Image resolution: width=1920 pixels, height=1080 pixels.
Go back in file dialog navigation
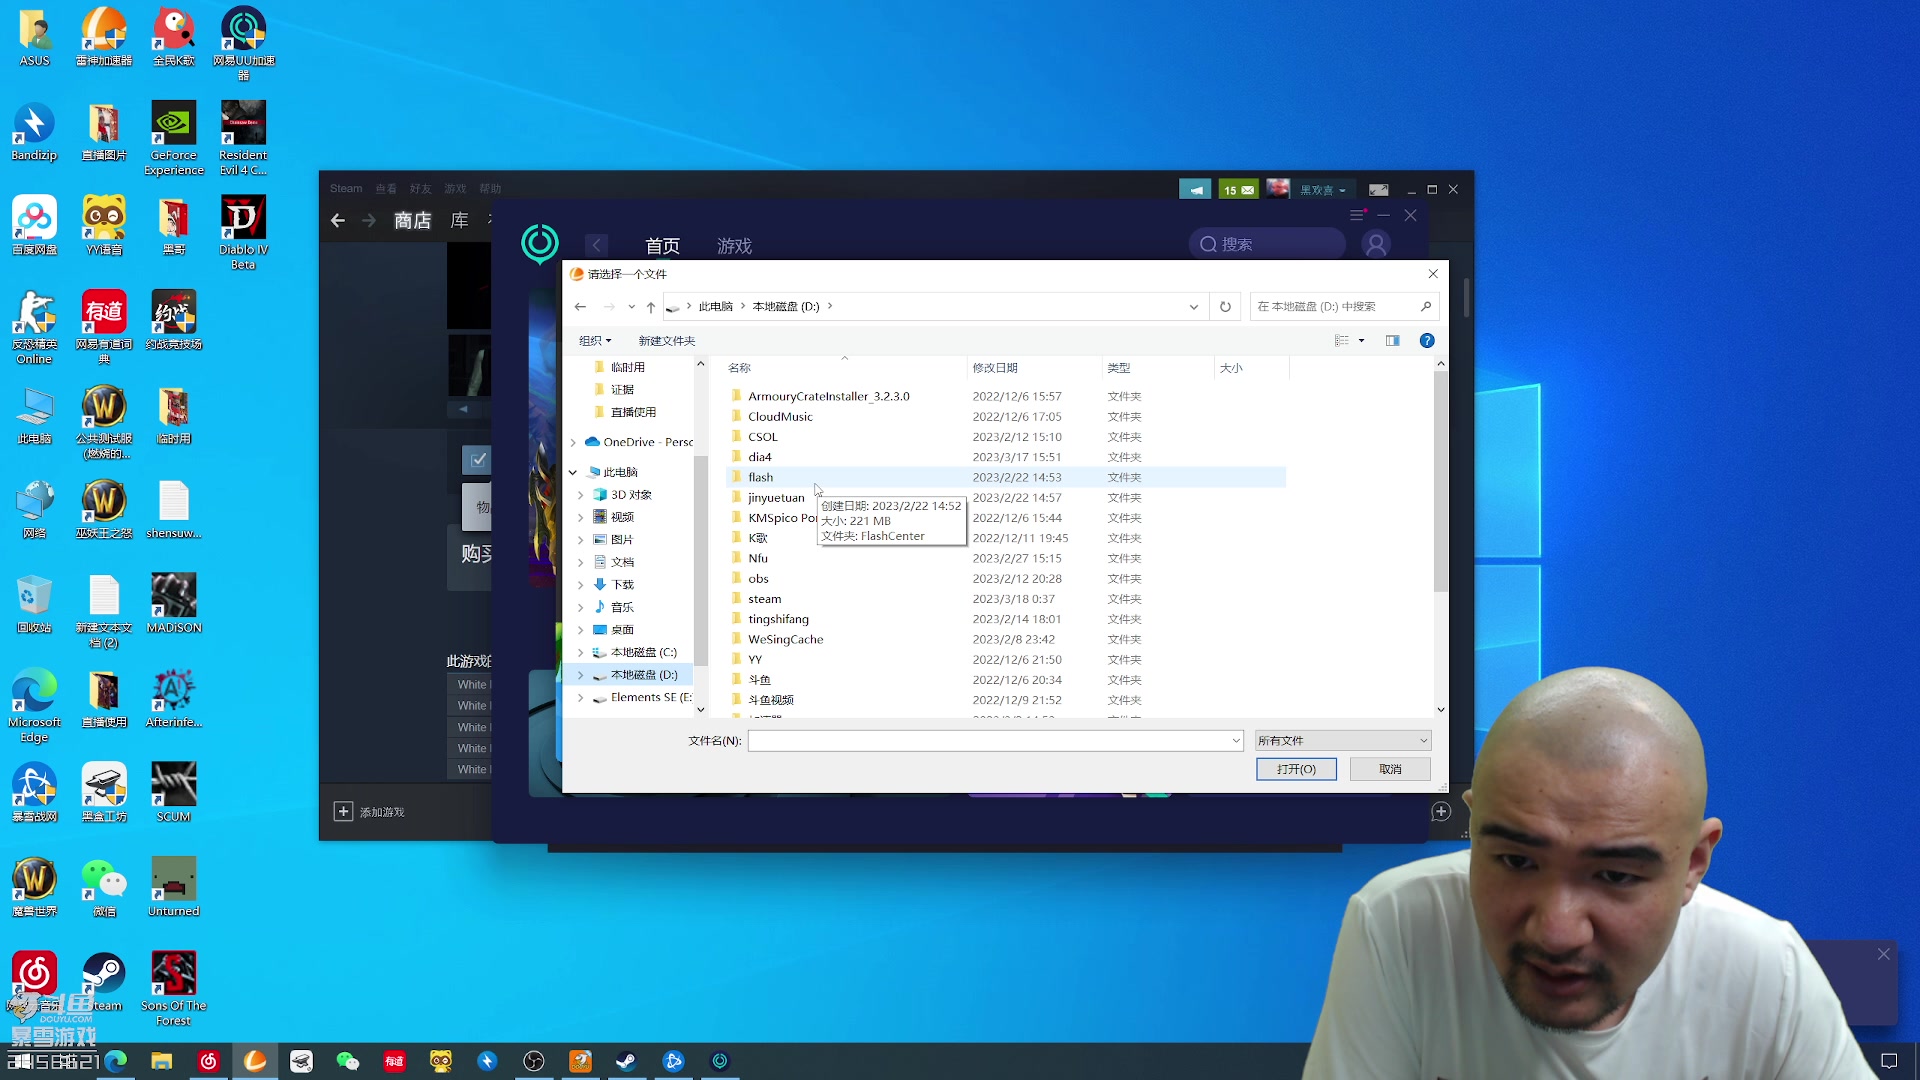581,307
